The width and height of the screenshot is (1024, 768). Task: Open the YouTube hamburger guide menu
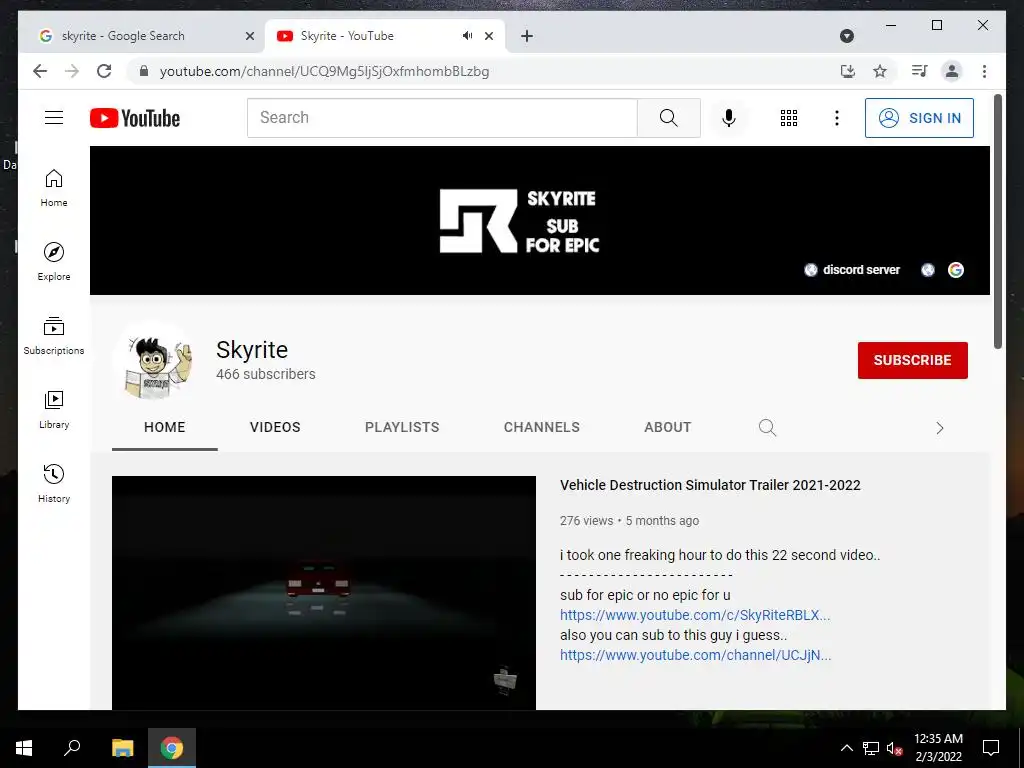tap(54, 118)
